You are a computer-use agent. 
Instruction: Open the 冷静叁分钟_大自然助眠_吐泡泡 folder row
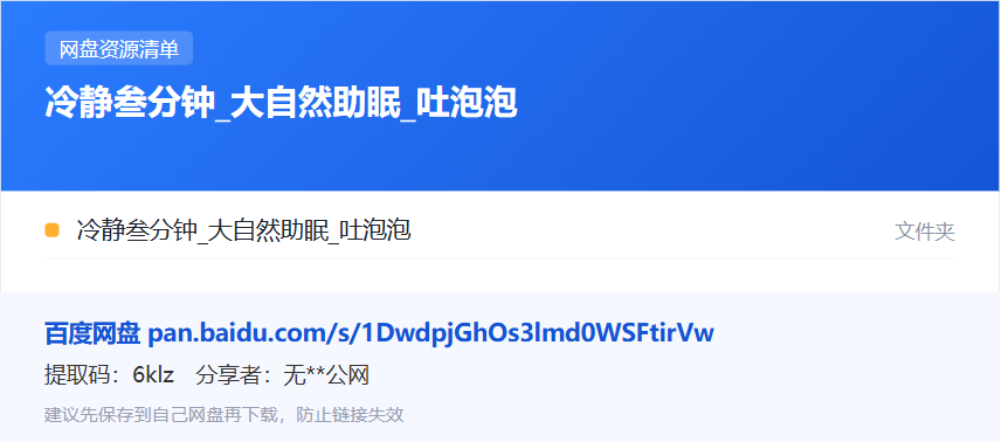(x=499, y=231)
